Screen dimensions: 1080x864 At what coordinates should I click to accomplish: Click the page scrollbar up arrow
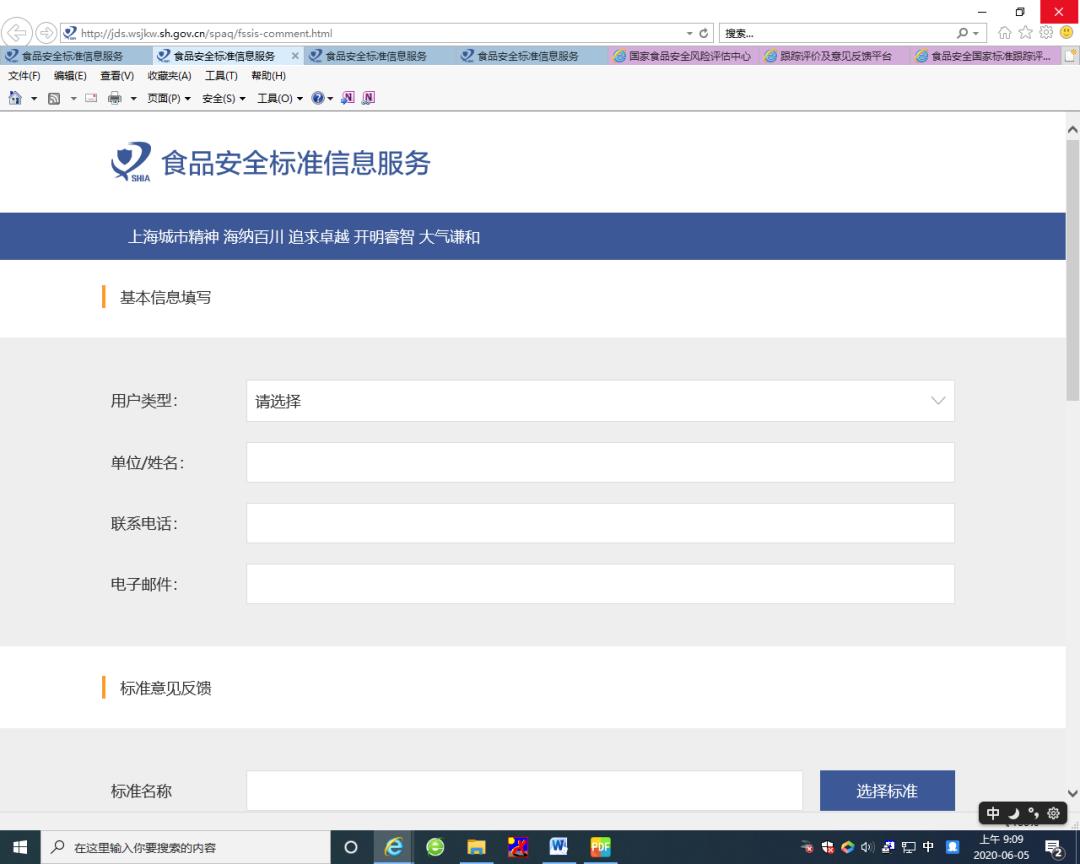coord(1072,130)
